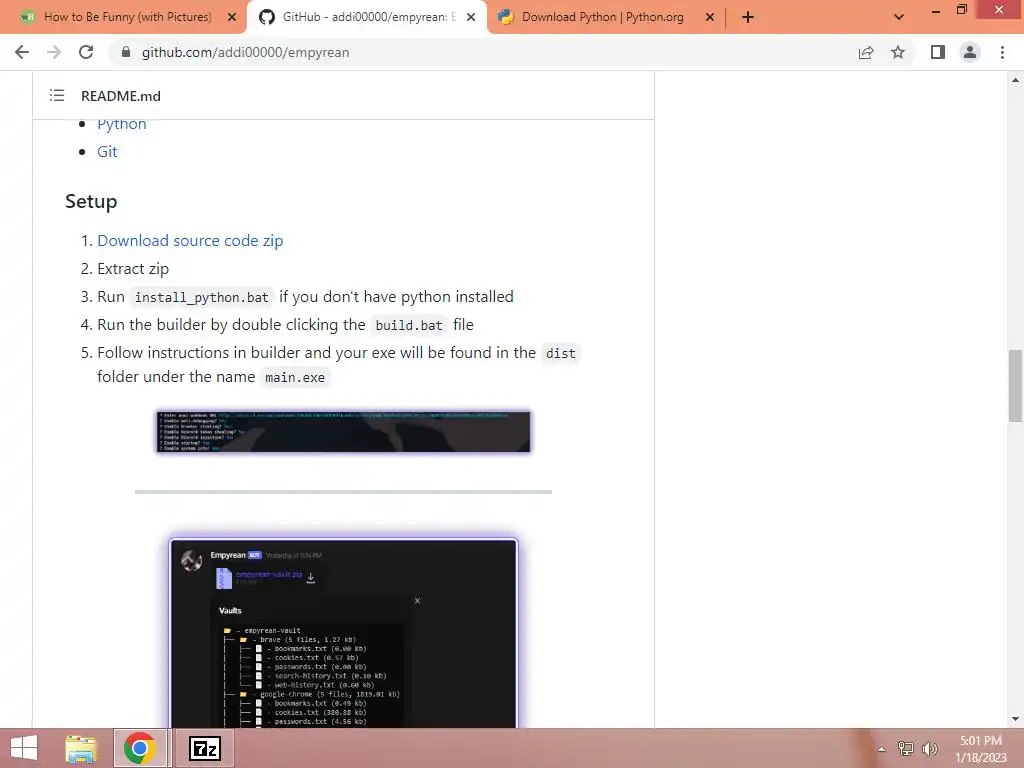The image size is (1024, 768).
Task: Open the volume tray icon
Action: 930,749
